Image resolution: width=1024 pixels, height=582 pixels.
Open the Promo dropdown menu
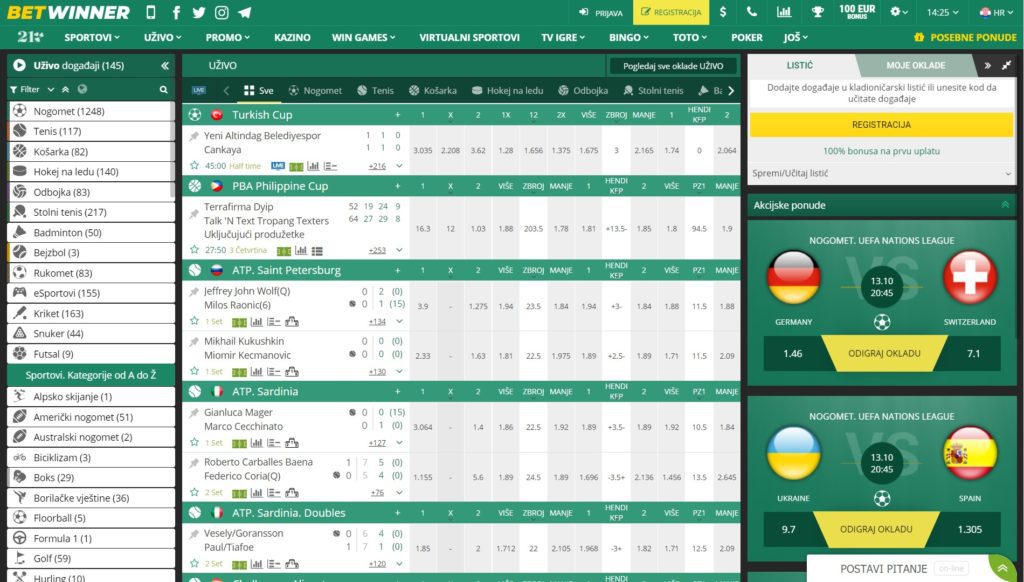click(x=227, y=37)
